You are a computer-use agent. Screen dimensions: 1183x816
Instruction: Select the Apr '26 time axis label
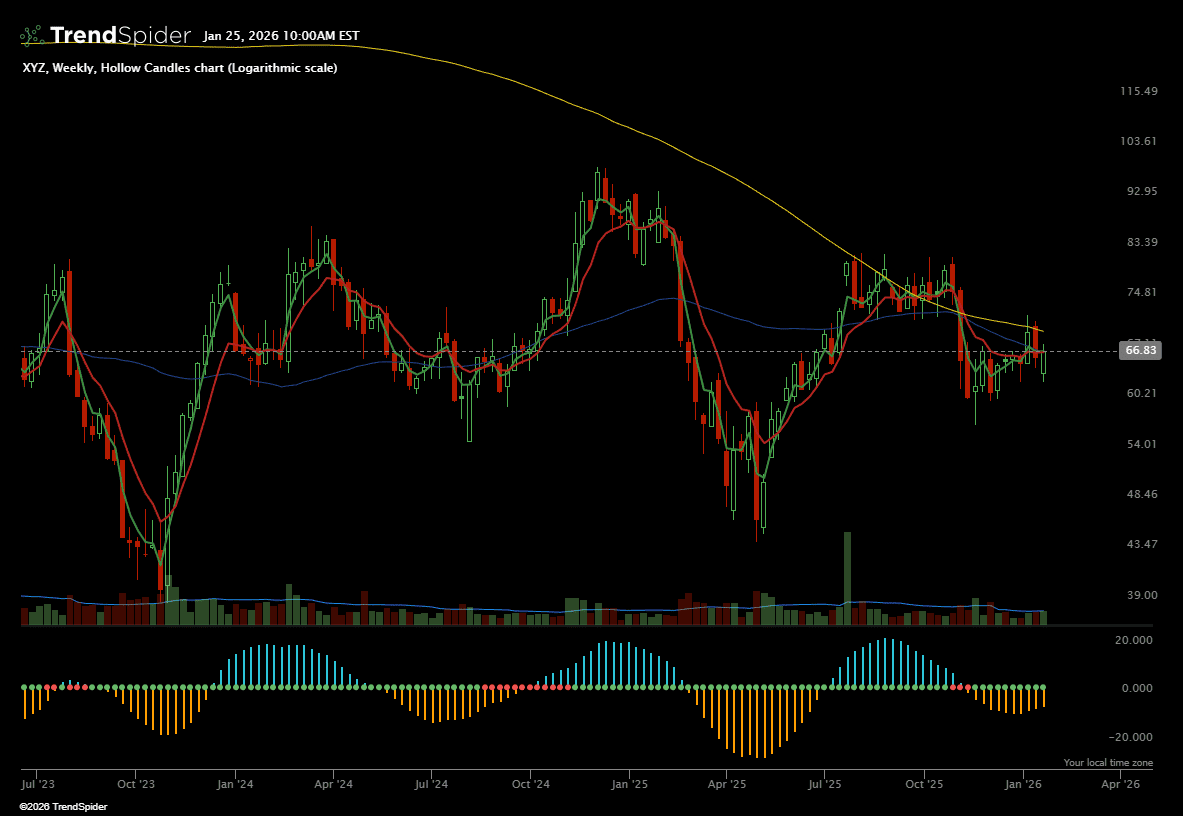click(x=1121, y=785)
